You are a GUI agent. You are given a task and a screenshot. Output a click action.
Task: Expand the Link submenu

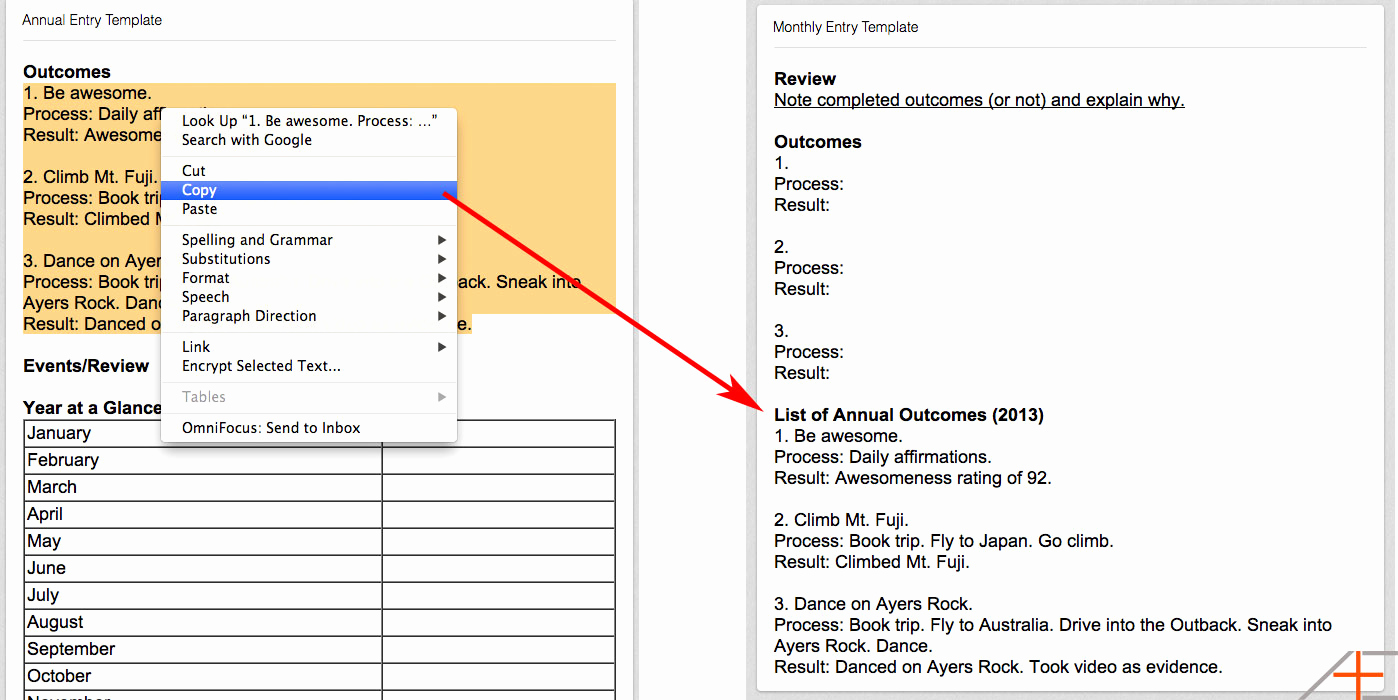click(309, 347)
